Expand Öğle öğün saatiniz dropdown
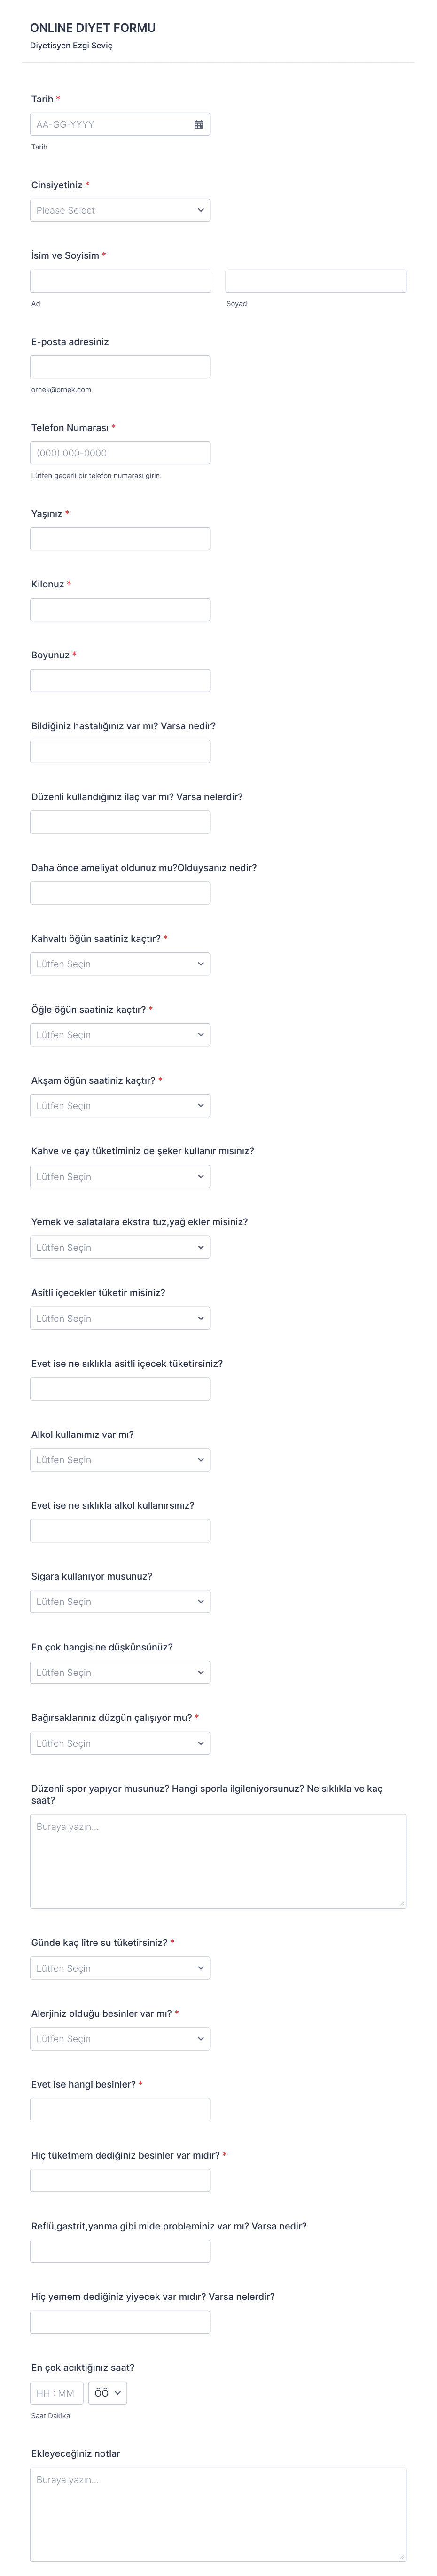Screen dimensions: 437x2576 point(120,1035)
